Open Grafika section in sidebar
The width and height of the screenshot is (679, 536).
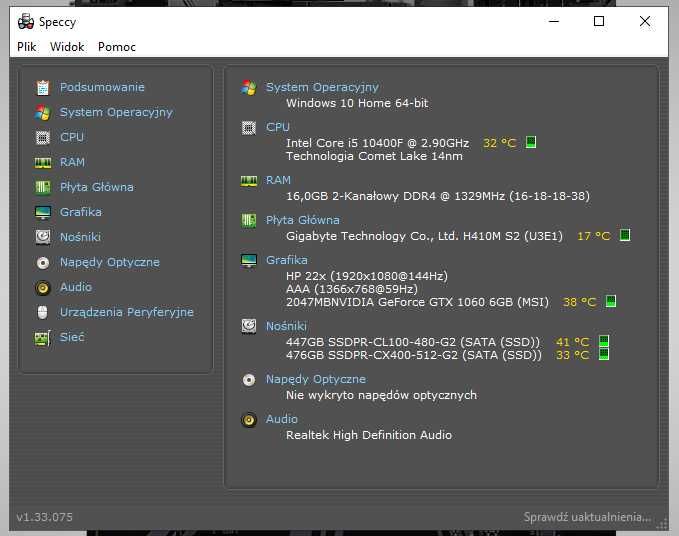pyautogui.click(x=81, y=212)
